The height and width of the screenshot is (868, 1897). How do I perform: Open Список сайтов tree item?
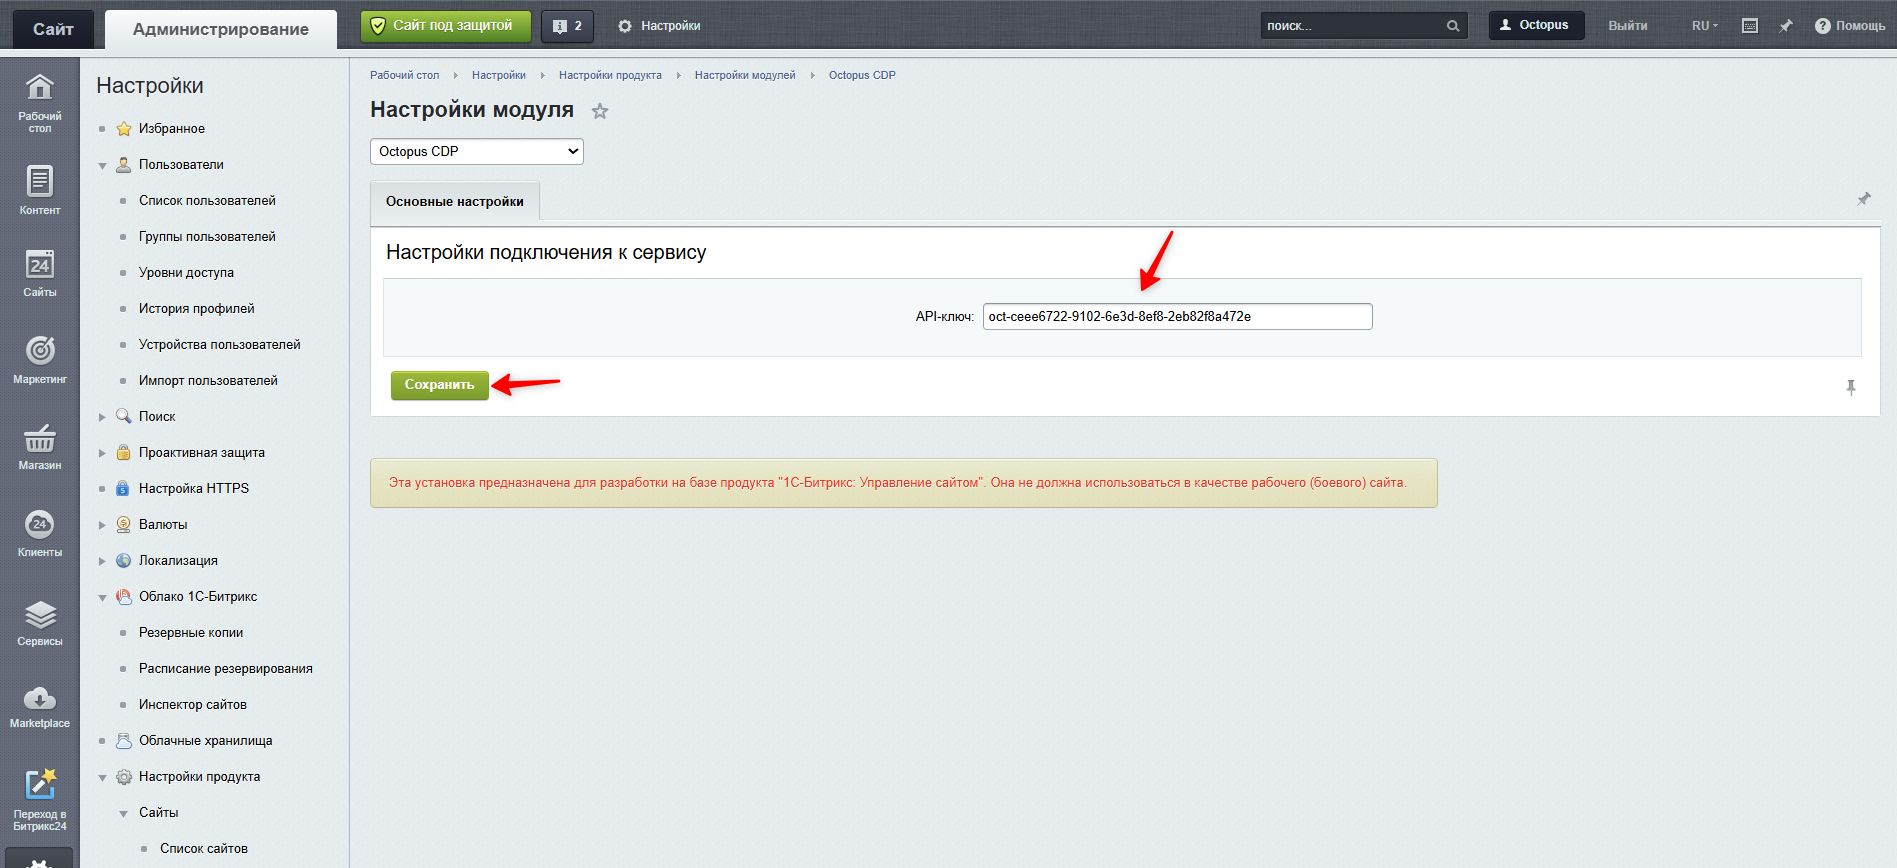204,848
